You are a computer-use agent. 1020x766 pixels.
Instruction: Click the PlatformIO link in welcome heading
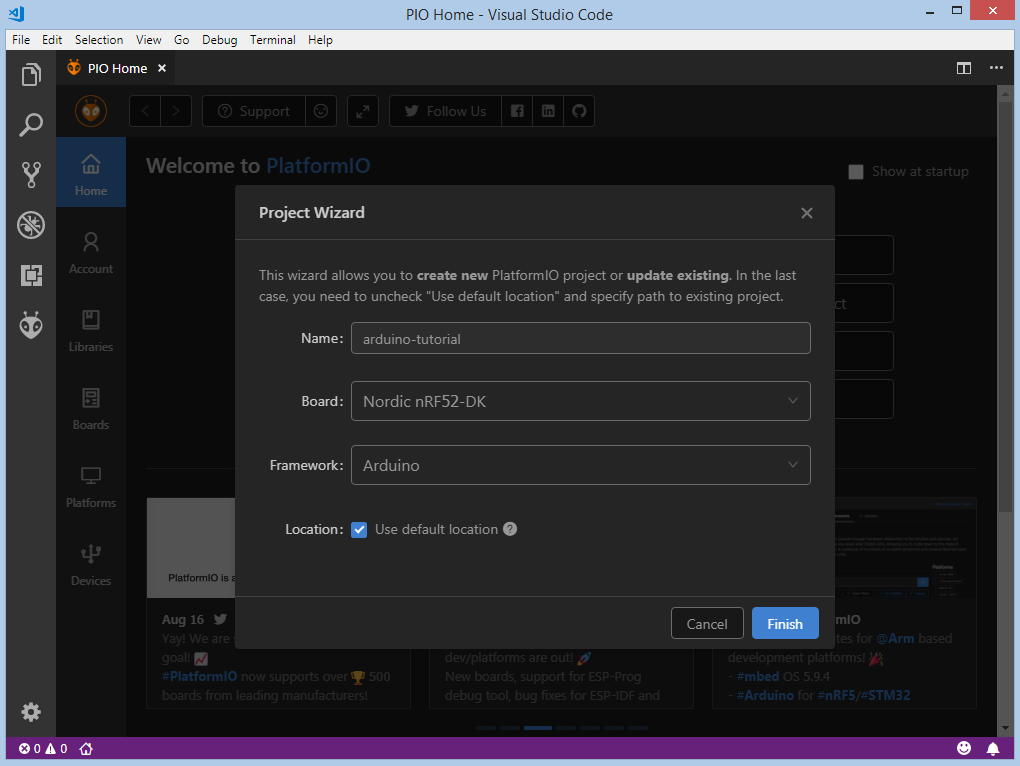318,166
